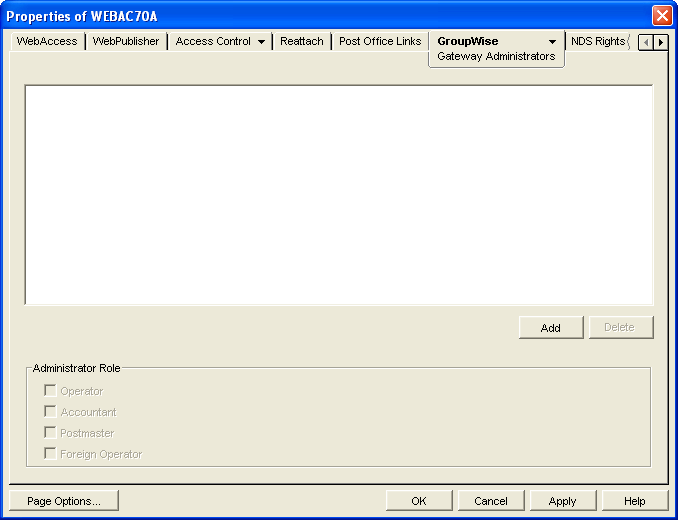Open Page Options

coord(64,501)
